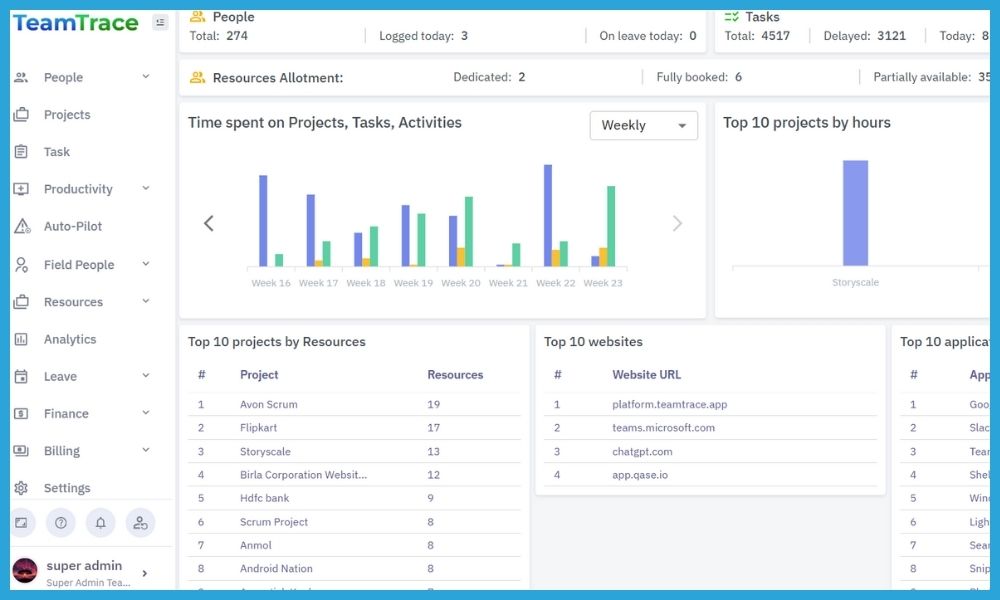Click the tall blue Week 22 bar
This screenshot has height=600, width=1000.
coord(548,216)
